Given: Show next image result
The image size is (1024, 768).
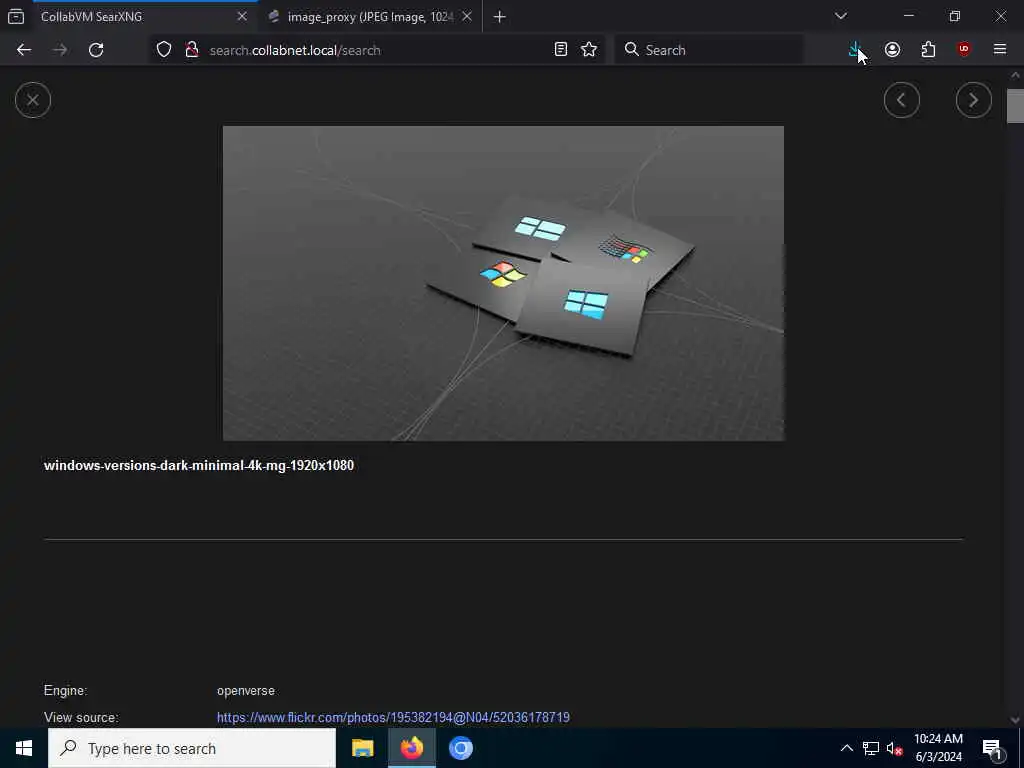Looking at the screenshot, I should pos(973,100).
